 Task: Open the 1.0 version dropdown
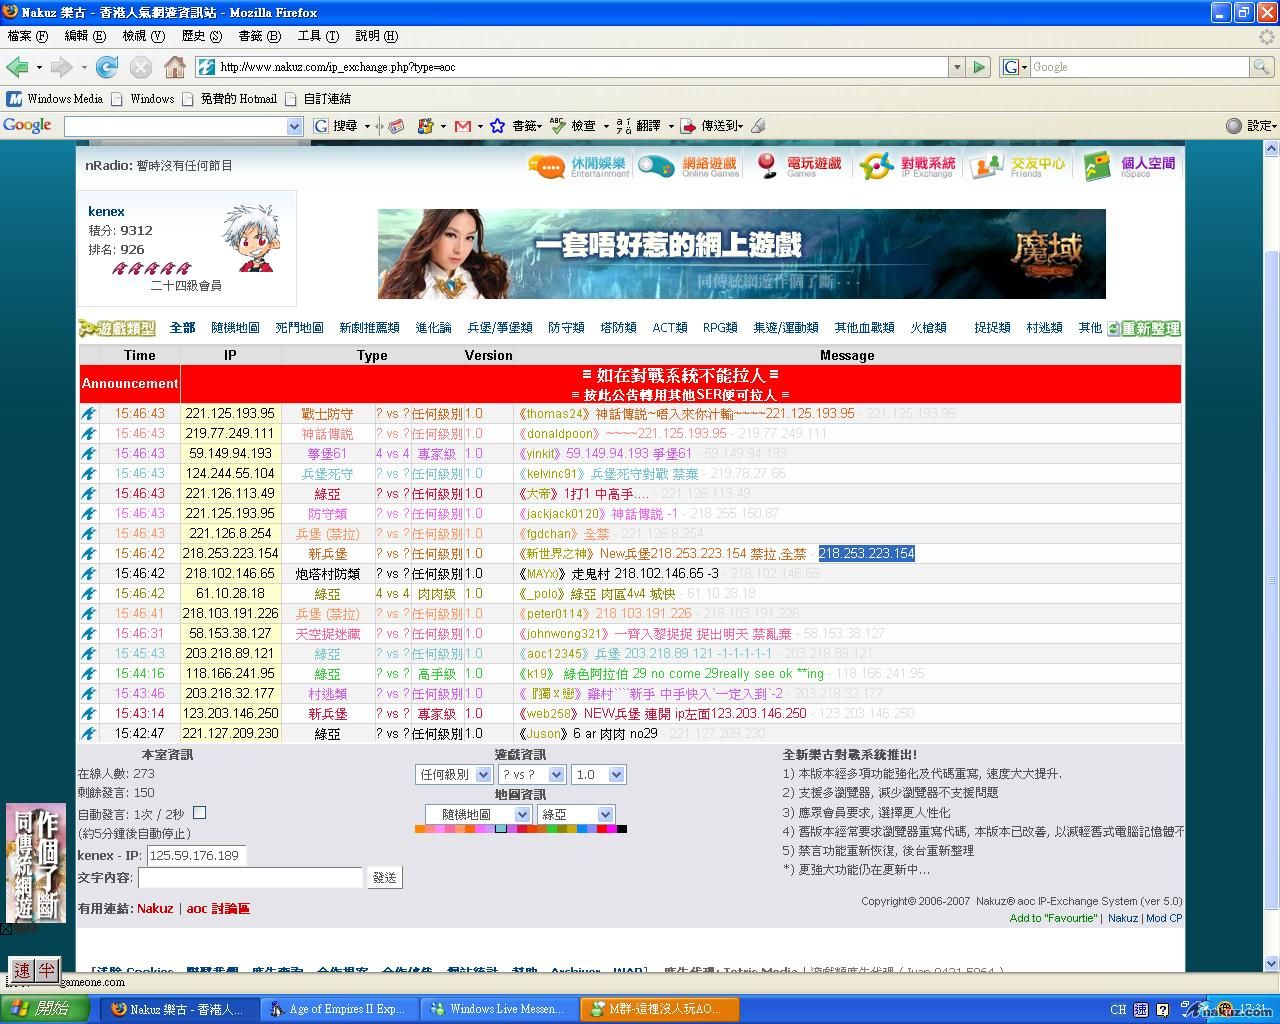coord(599,775)
